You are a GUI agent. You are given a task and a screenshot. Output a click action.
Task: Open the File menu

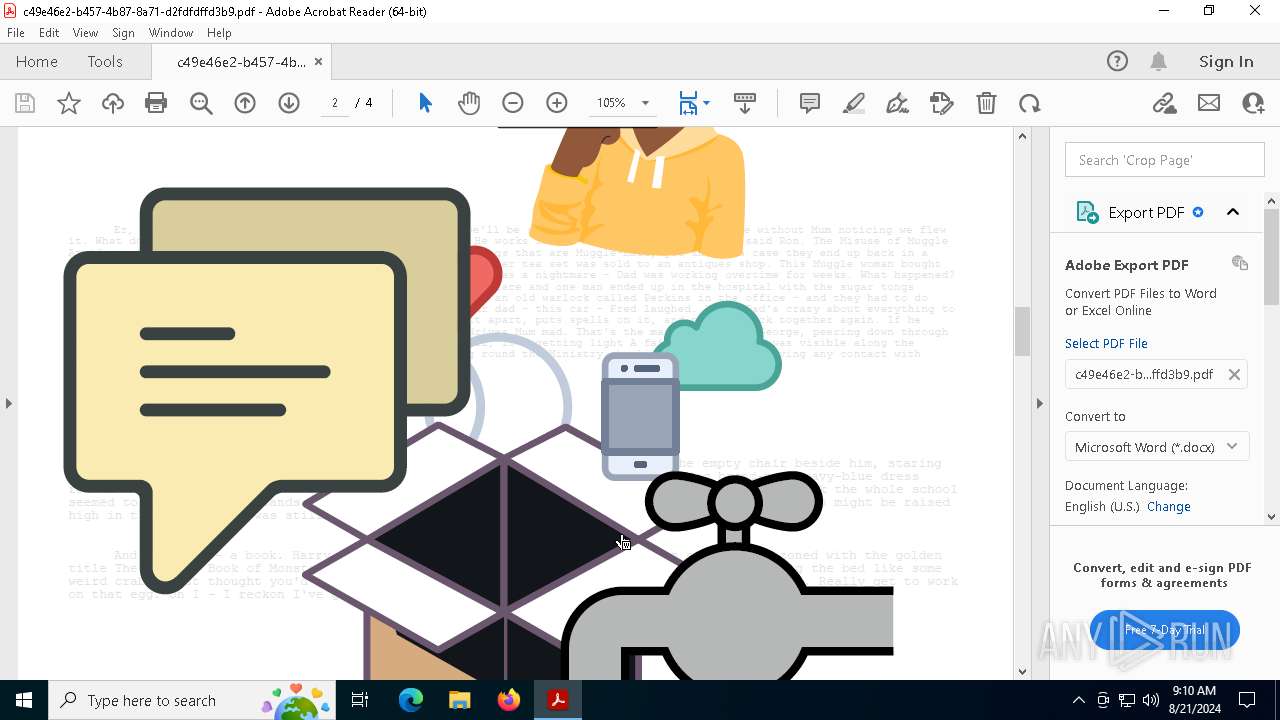point(16,33)
